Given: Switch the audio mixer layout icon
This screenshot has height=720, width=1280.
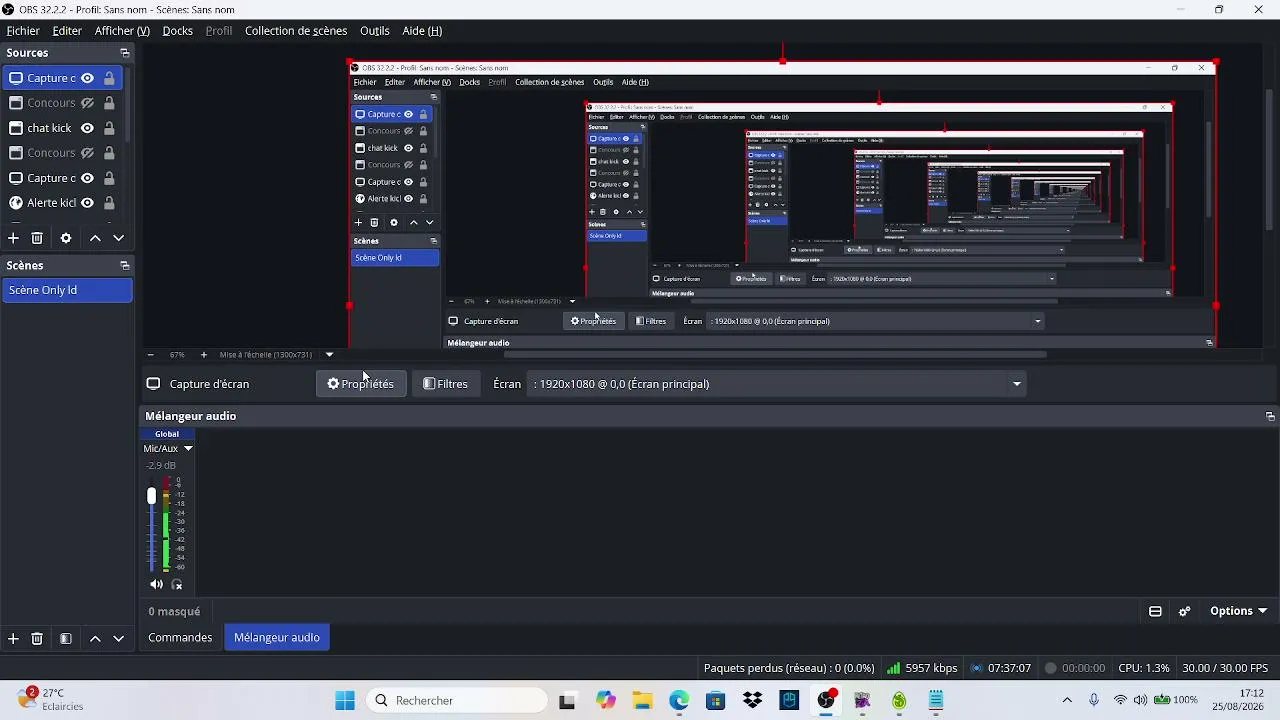Looking at the screenshot, I should click(1155, 611).
